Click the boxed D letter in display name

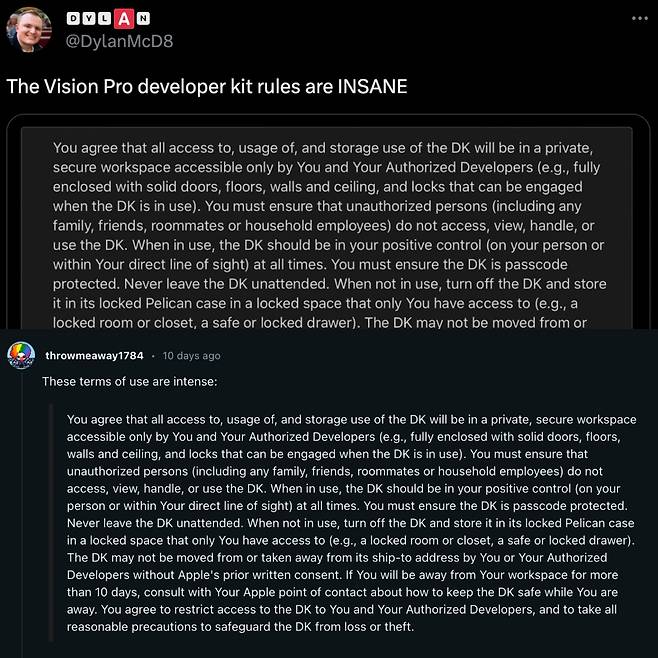pyautogui.click(x=74, y=19)
